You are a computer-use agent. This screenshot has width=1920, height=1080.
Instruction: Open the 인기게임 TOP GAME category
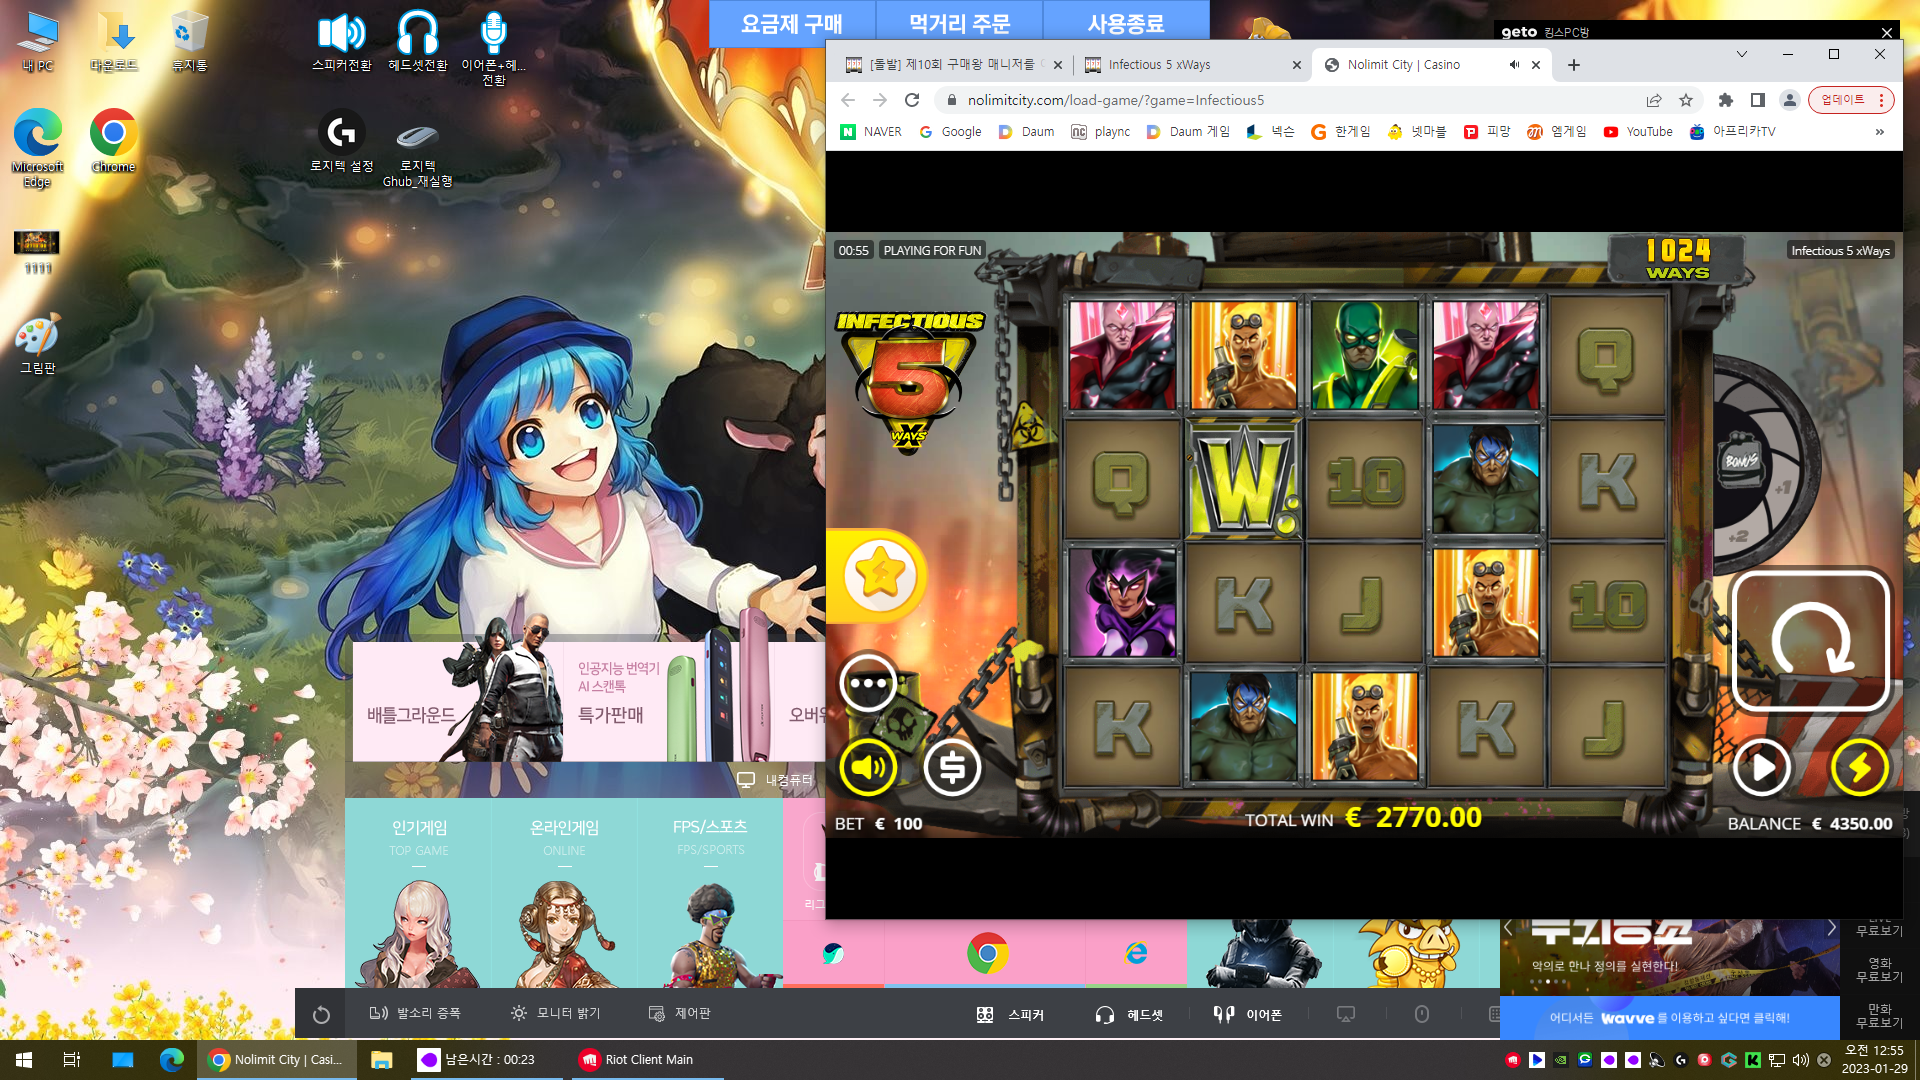click(419, 893)
